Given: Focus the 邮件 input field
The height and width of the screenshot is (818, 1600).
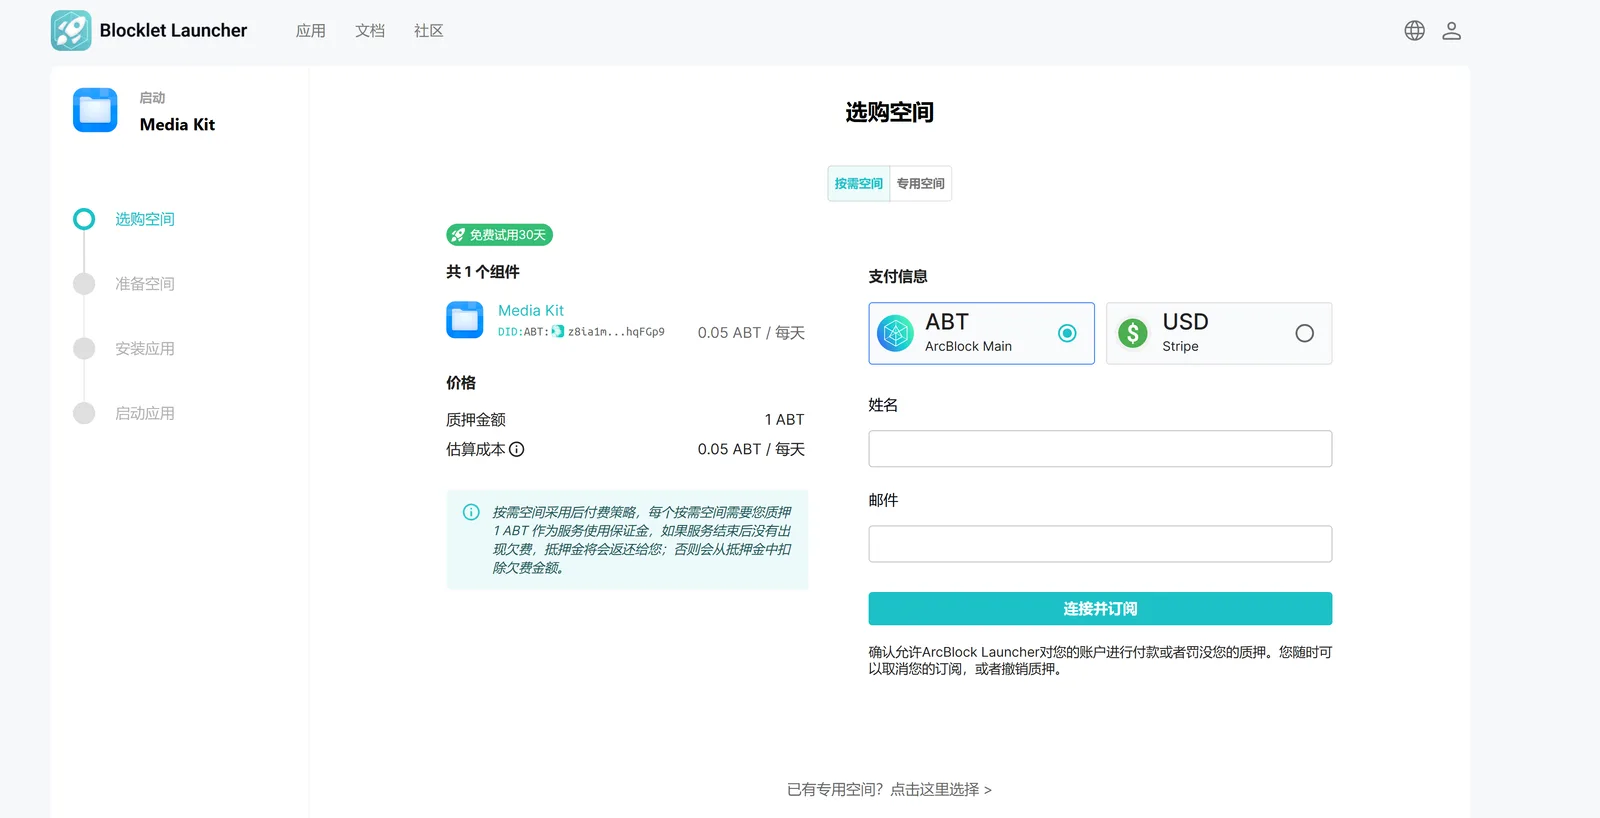Looking at the screenshot, I should click(1100, 544).
